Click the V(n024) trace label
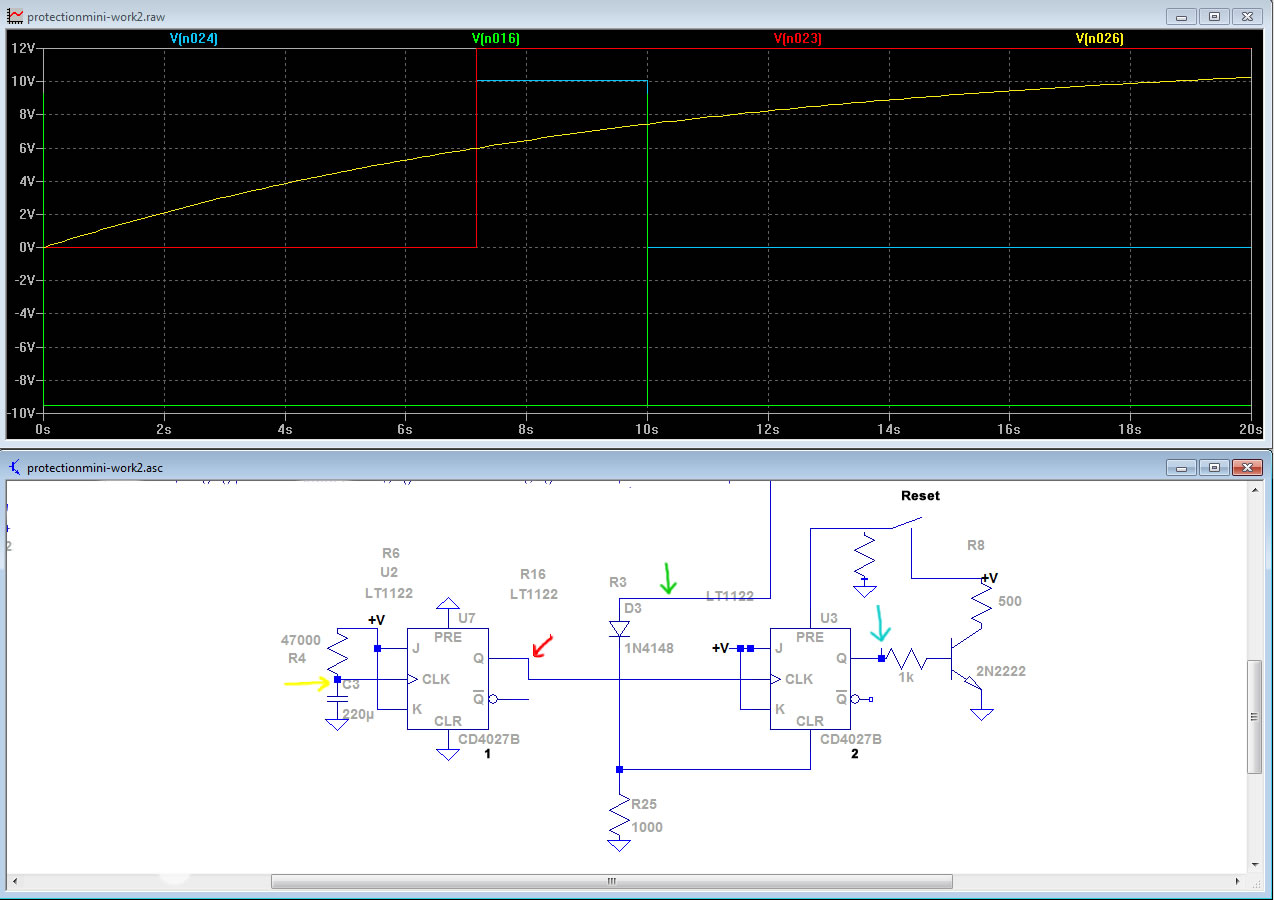 click(x=194, y=38)
